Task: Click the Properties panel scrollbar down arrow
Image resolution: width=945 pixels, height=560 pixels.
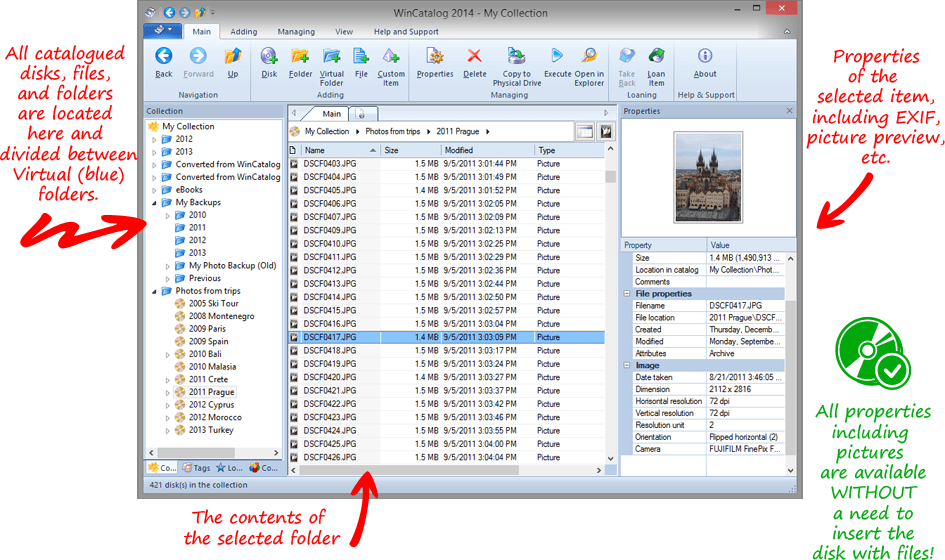Action: (x=790, y=470)
